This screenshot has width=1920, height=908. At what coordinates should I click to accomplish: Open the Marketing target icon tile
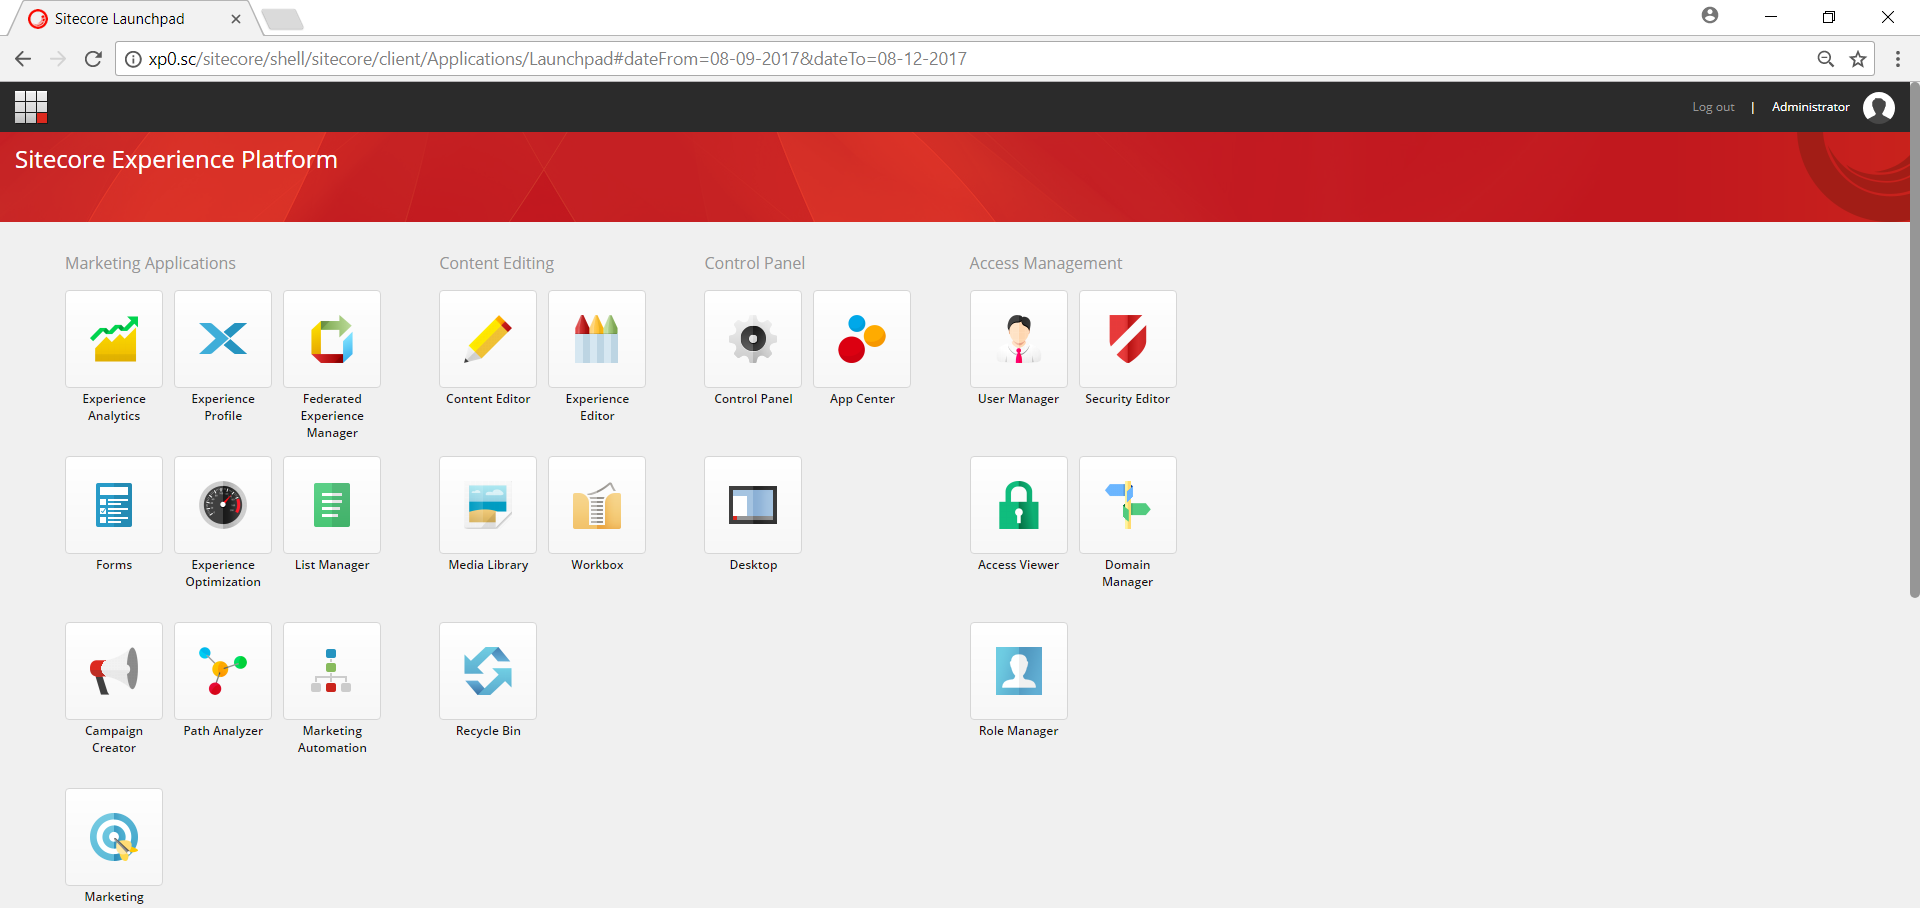pos(114,837)
